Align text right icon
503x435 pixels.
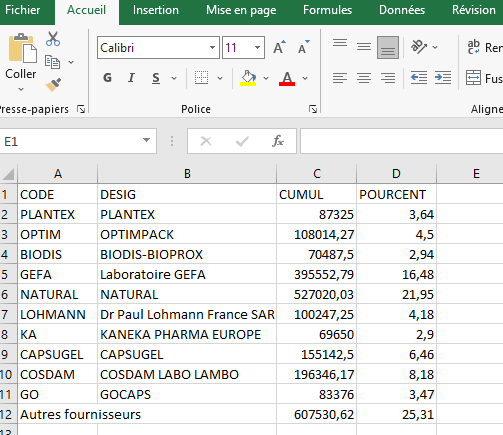tap(388, 78)
